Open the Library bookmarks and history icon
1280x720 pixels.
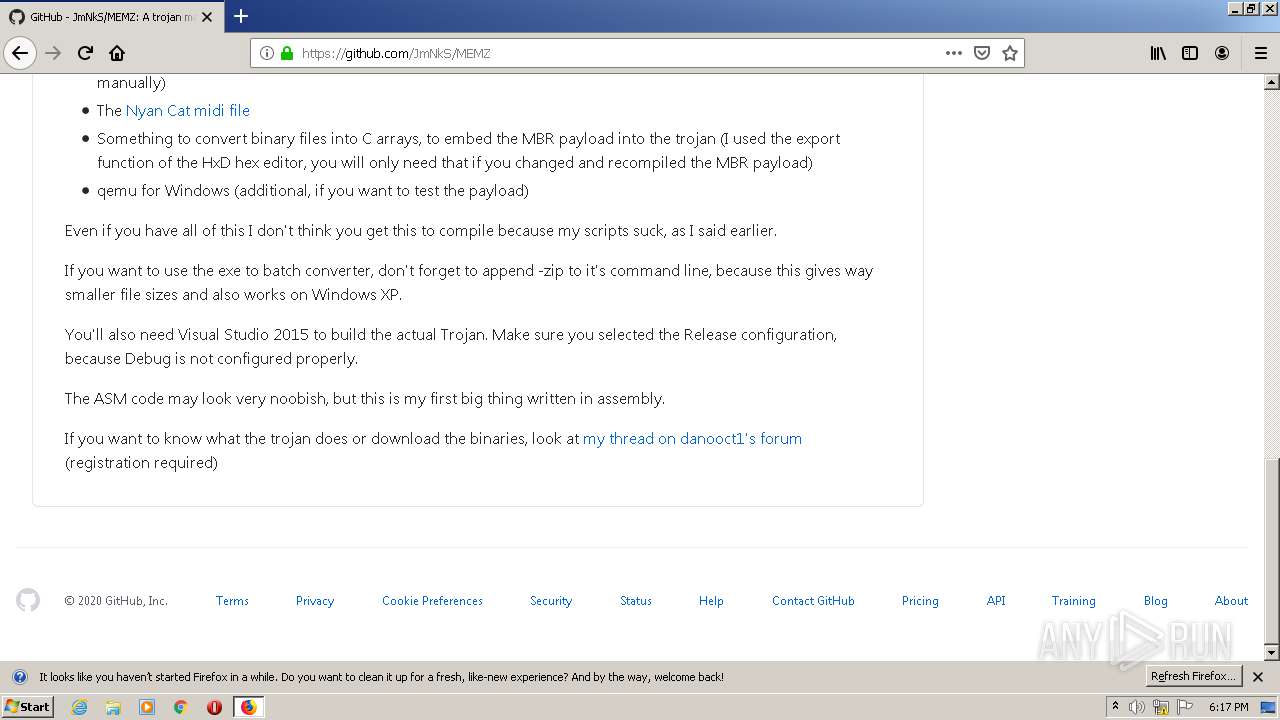click(1158, 53)
